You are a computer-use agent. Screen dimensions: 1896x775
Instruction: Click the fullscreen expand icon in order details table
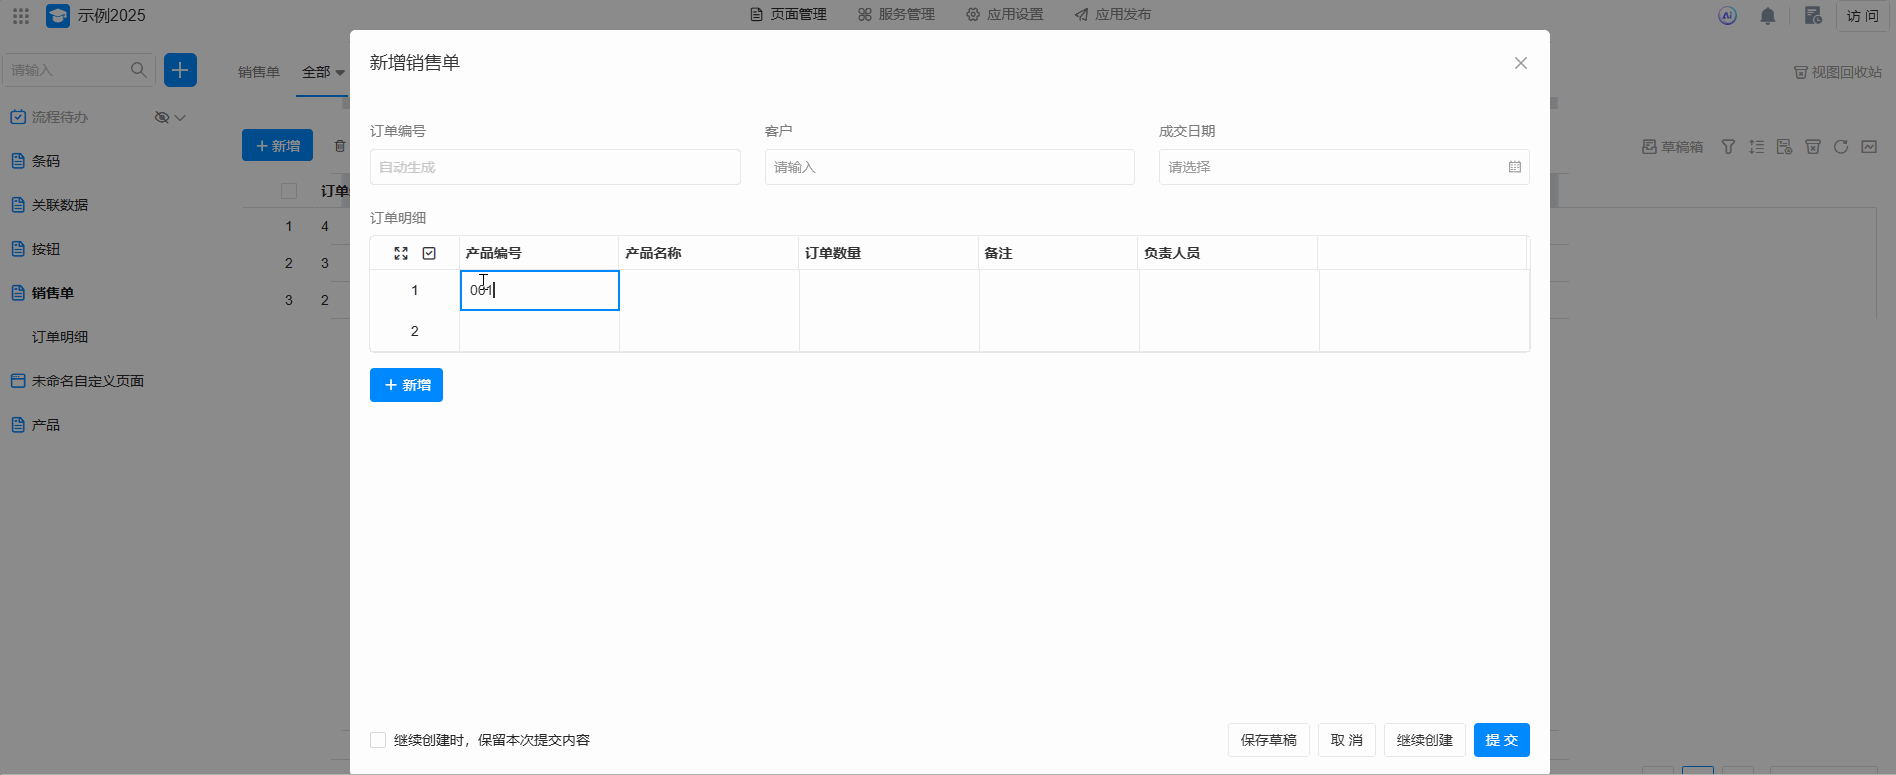[401, 253]
